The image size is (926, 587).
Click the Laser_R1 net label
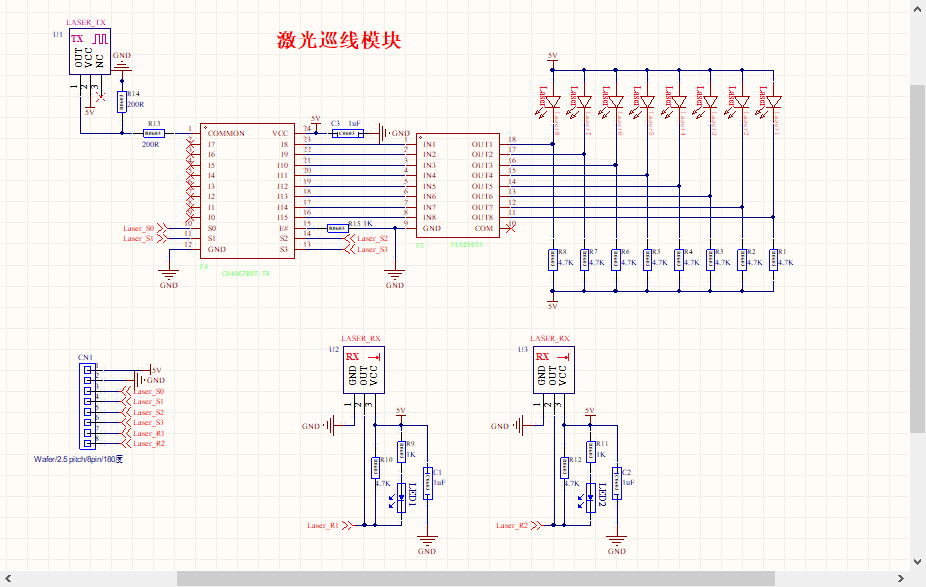pyautogui.click(x=323, y=525)
